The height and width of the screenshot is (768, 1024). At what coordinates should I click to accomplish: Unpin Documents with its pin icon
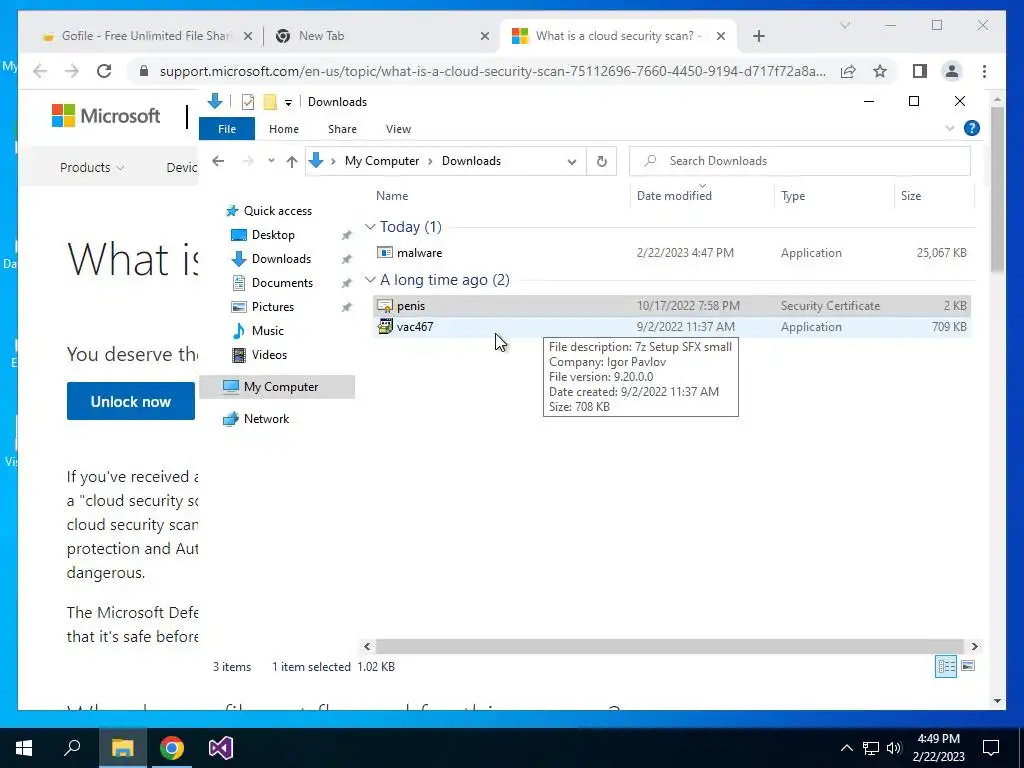coord(347,283)
